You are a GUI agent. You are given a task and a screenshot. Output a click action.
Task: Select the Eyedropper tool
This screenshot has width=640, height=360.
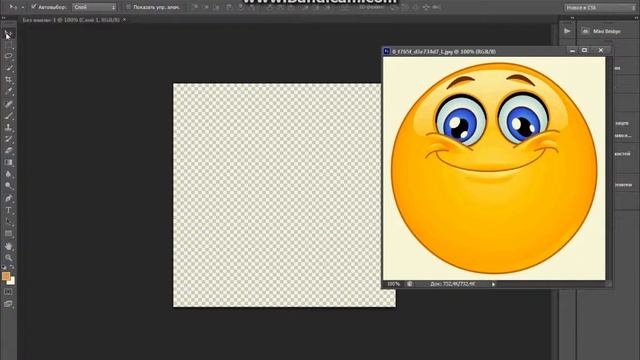click(x=9, y=91)
